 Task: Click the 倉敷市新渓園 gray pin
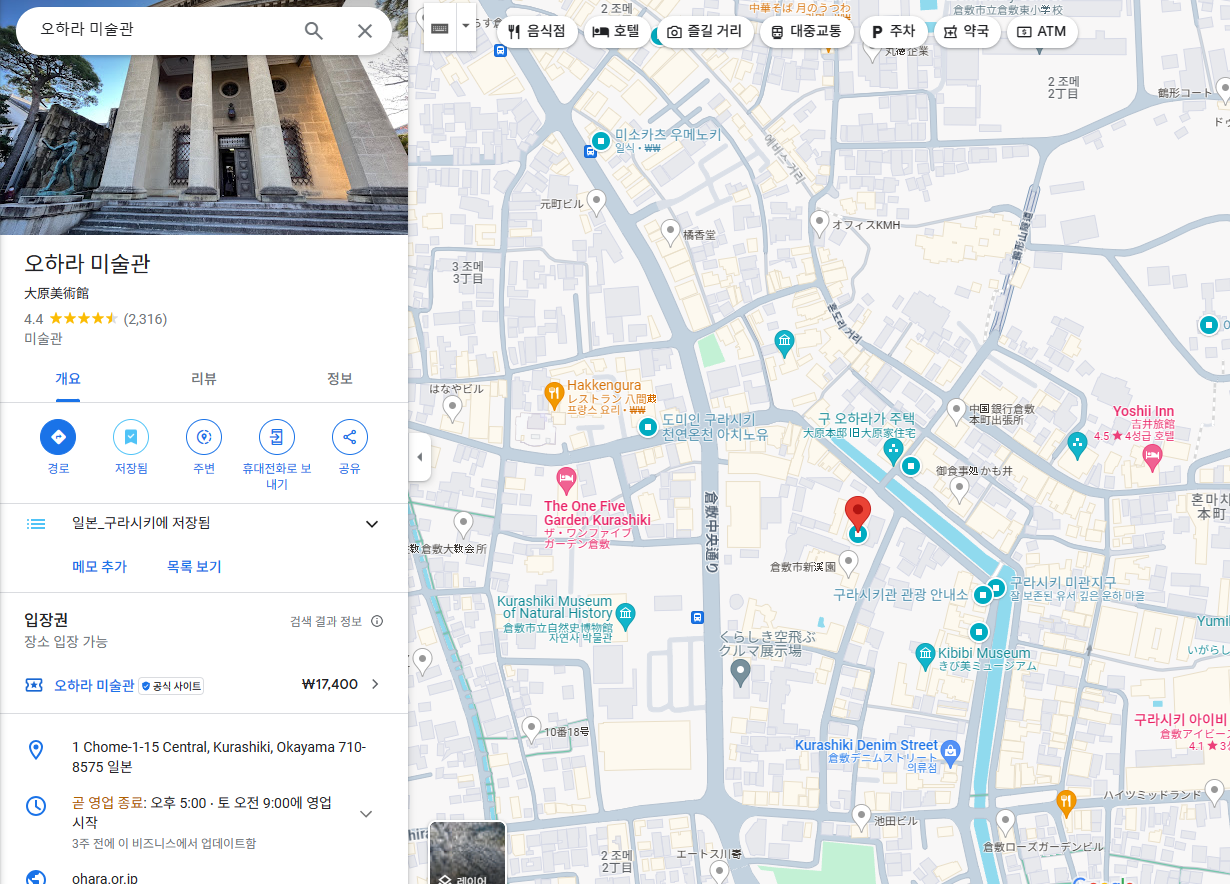[x=848, y=564]
